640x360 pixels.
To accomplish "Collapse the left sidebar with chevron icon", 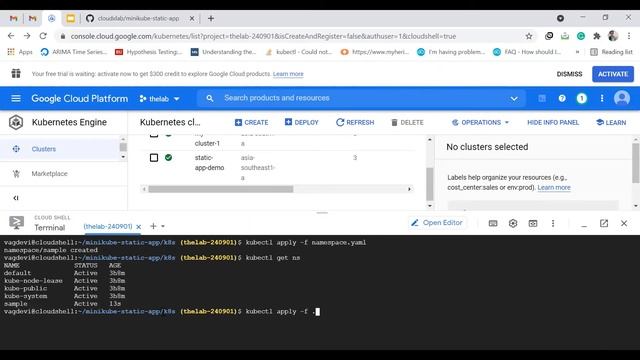I will click(16, 198).
